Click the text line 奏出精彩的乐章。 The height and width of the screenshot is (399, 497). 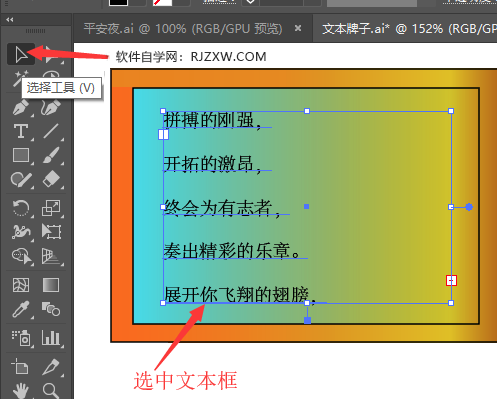233,251
